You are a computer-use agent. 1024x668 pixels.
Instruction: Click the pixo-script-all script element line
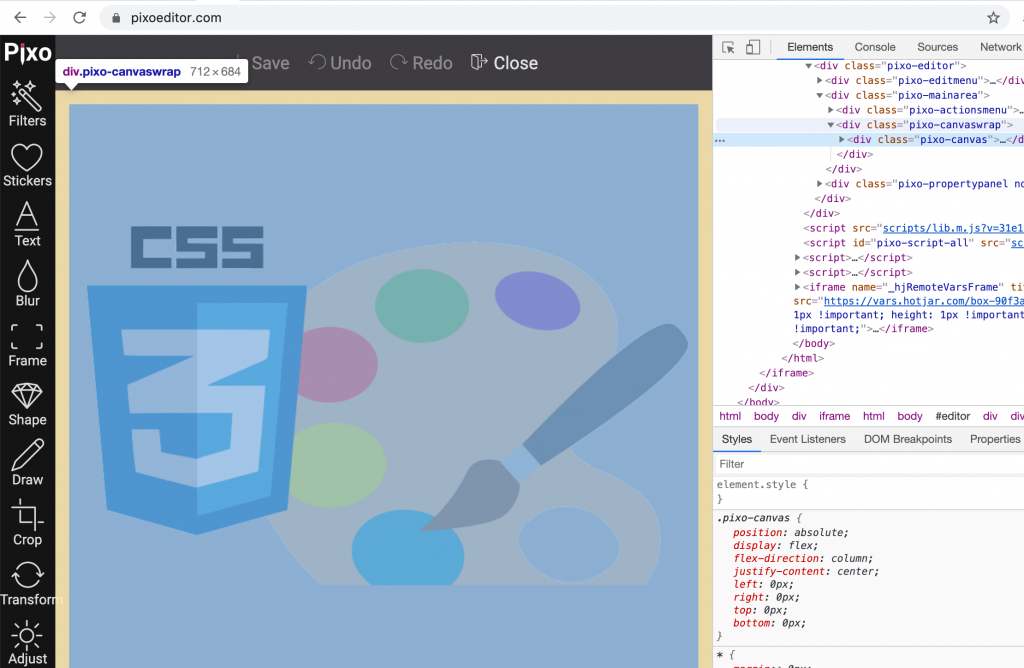[x=913, y=243]
